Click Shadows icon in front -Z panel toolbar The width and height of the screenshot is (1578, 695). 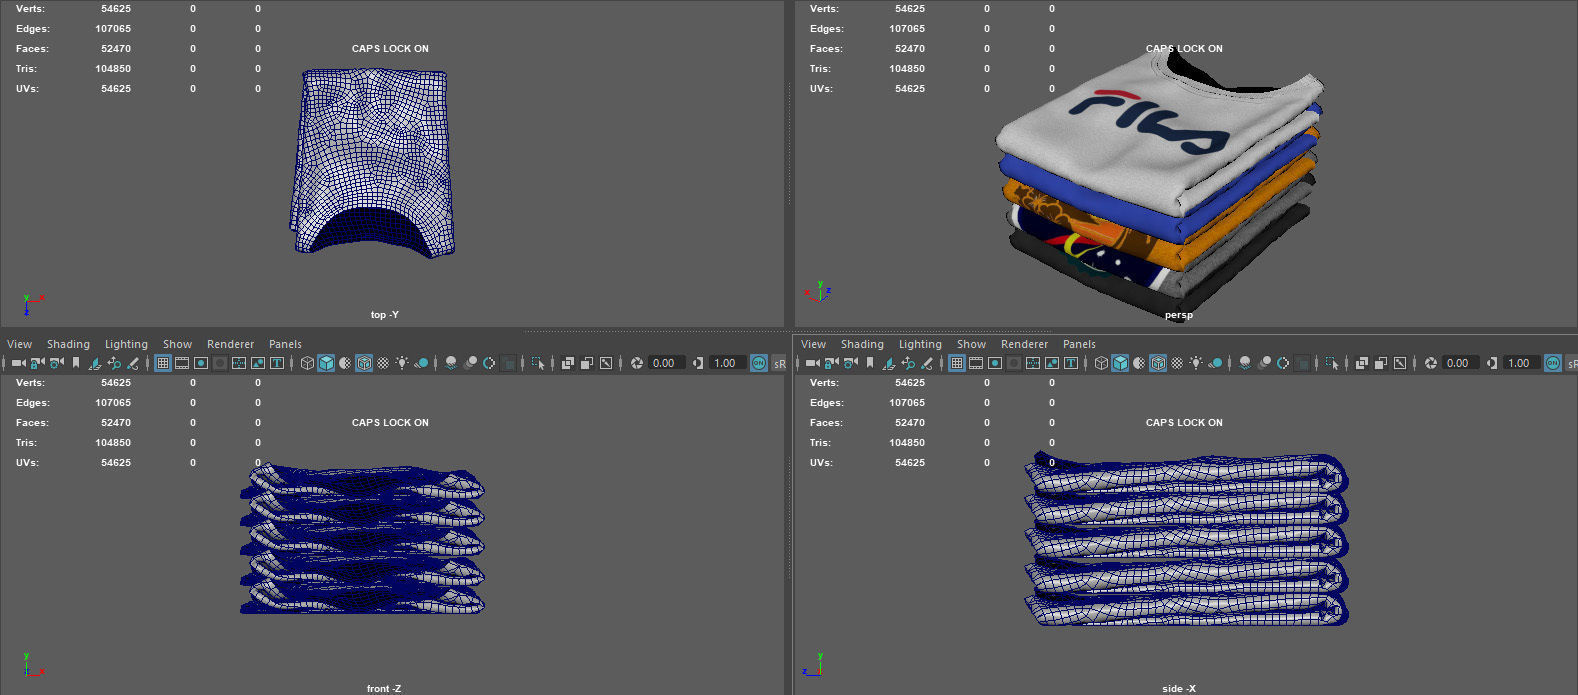pos(421,363)
